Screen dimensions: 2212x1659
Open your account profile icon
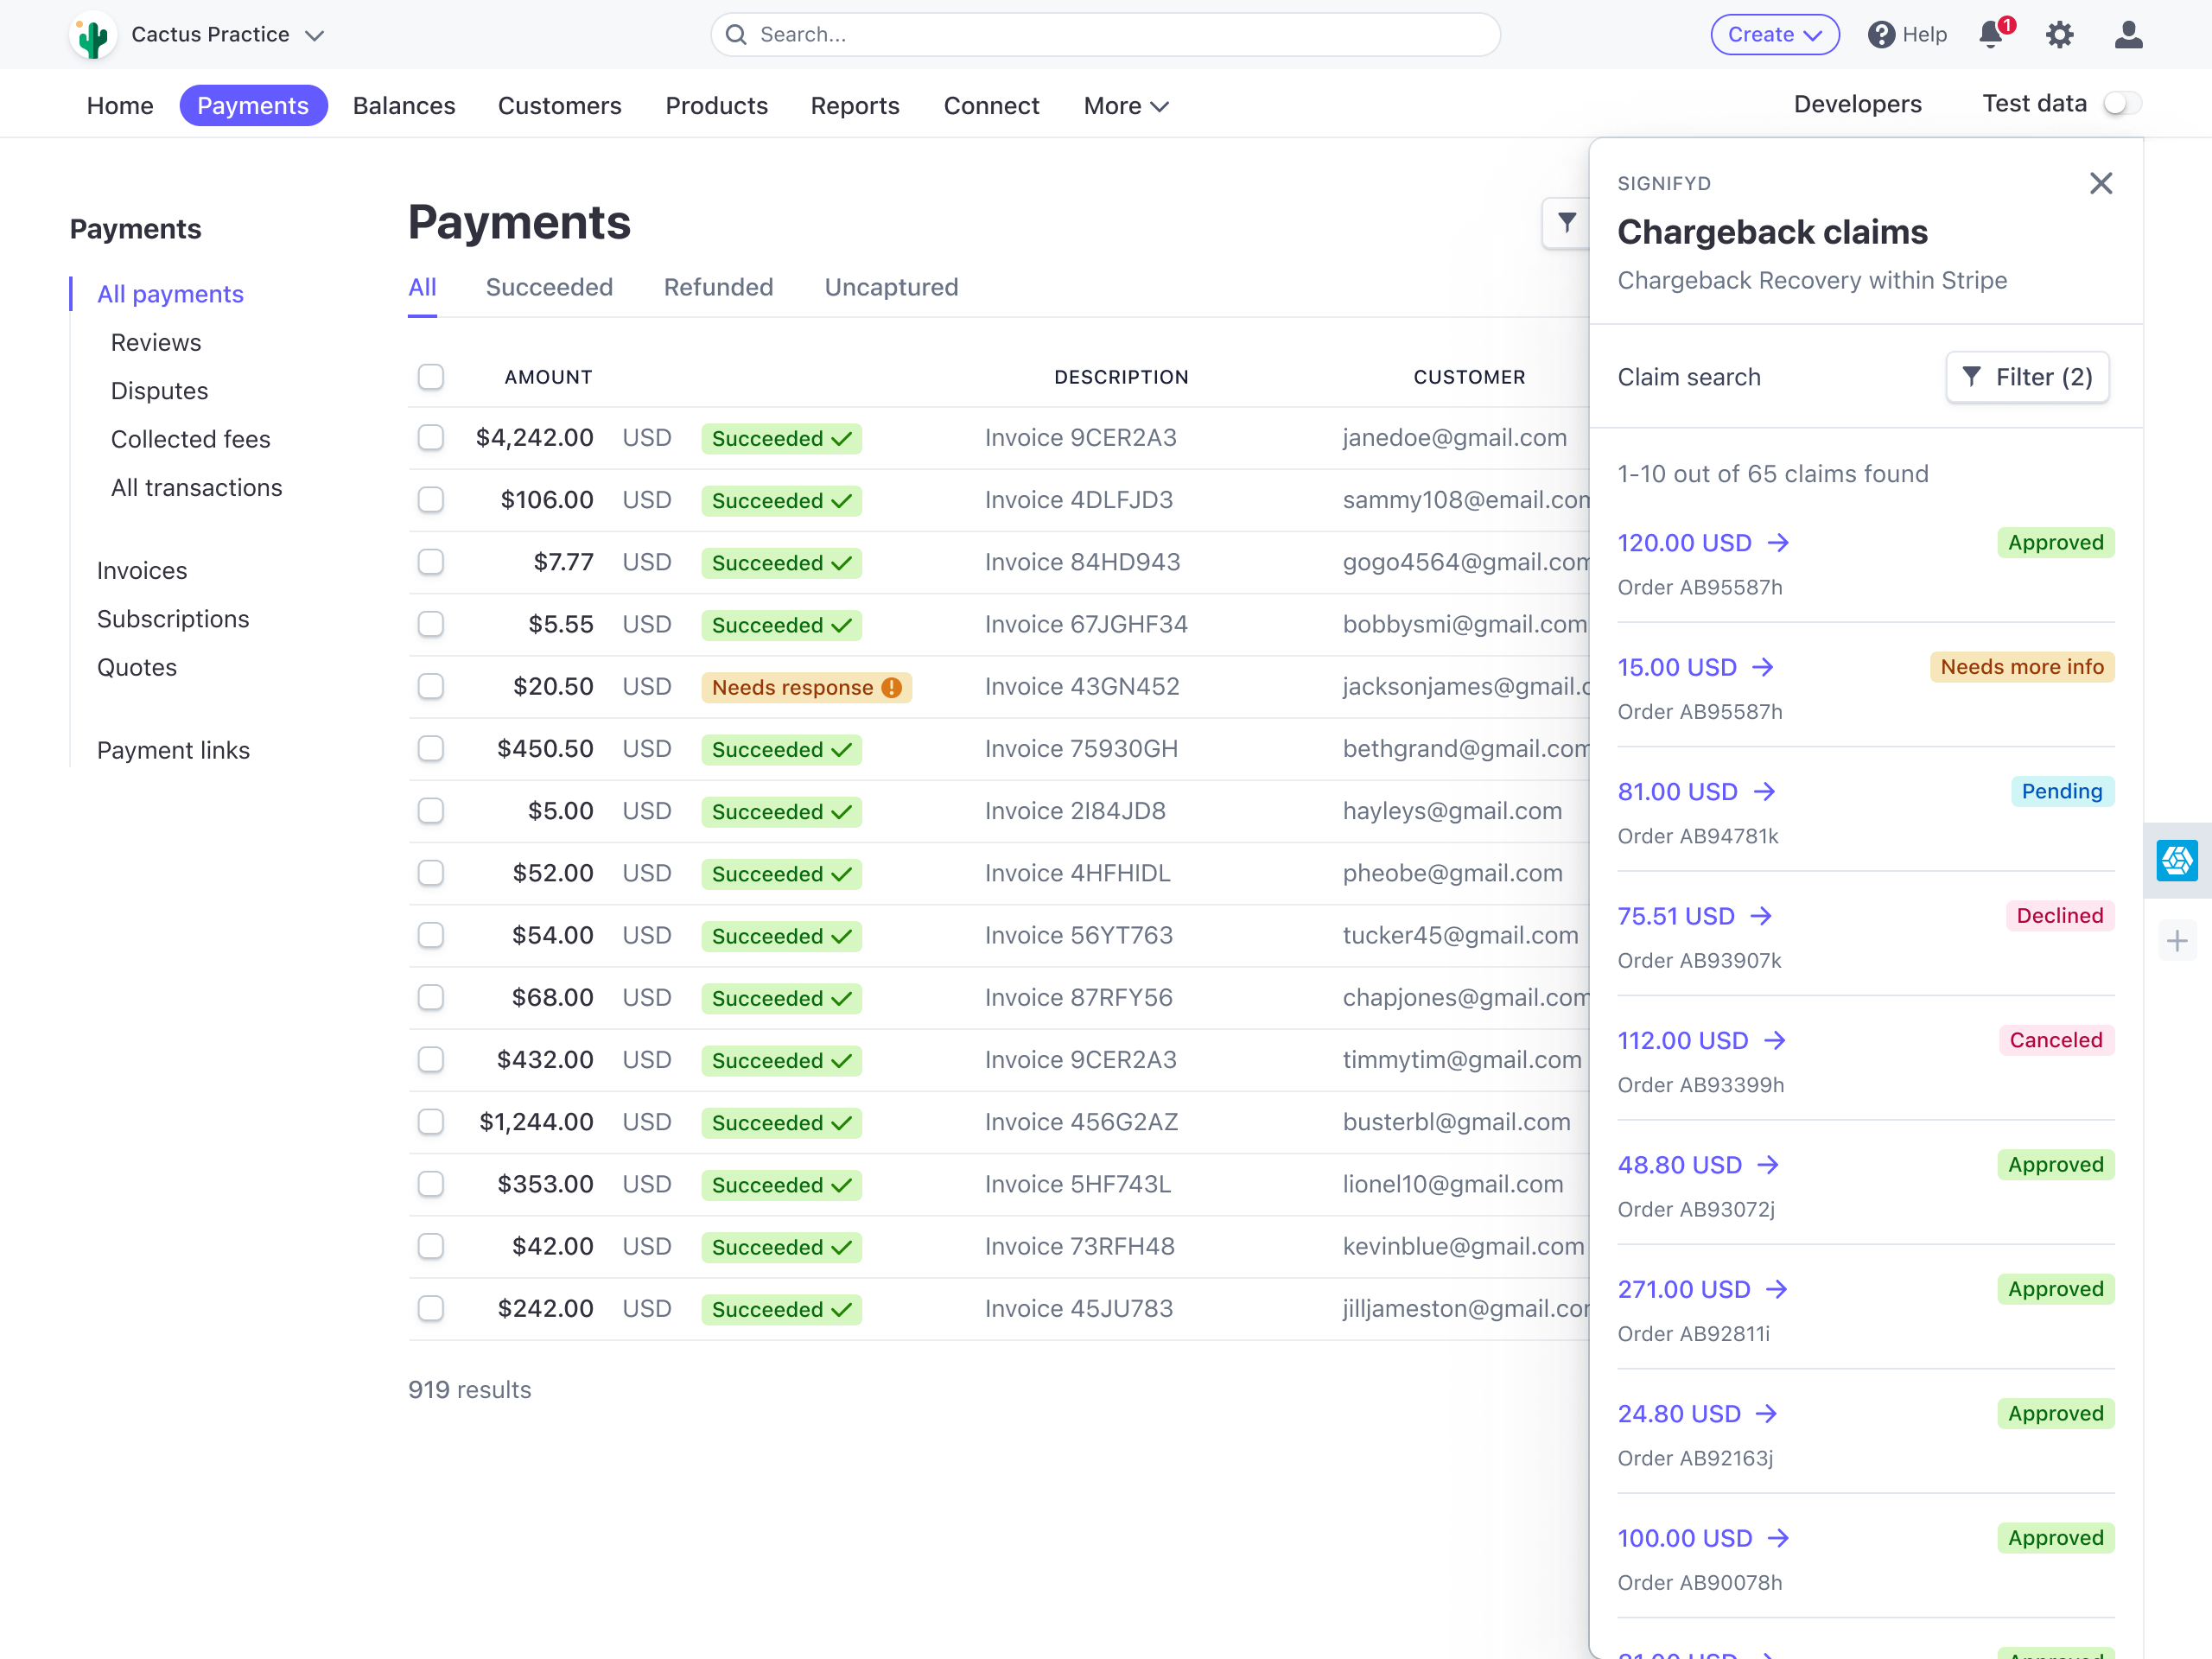point(2128,35)
